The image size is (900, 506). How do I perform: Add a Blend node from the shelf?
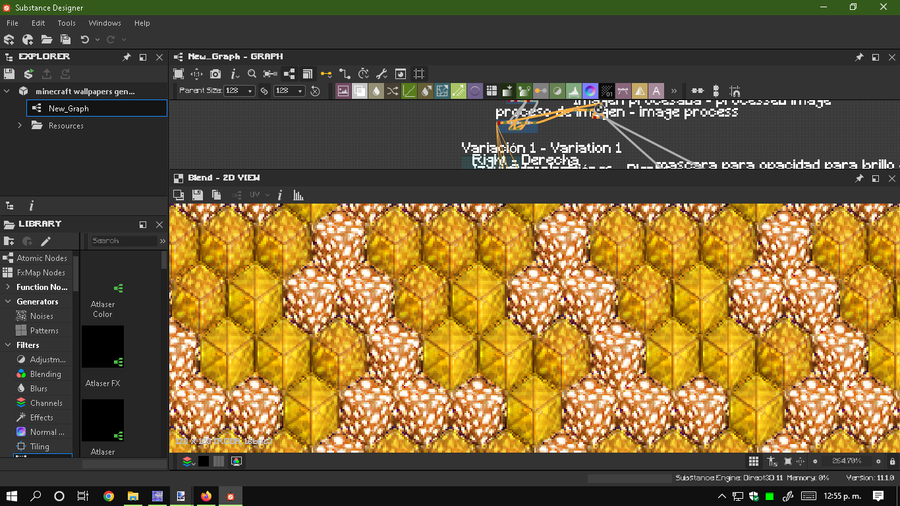(x=359, y=91)
